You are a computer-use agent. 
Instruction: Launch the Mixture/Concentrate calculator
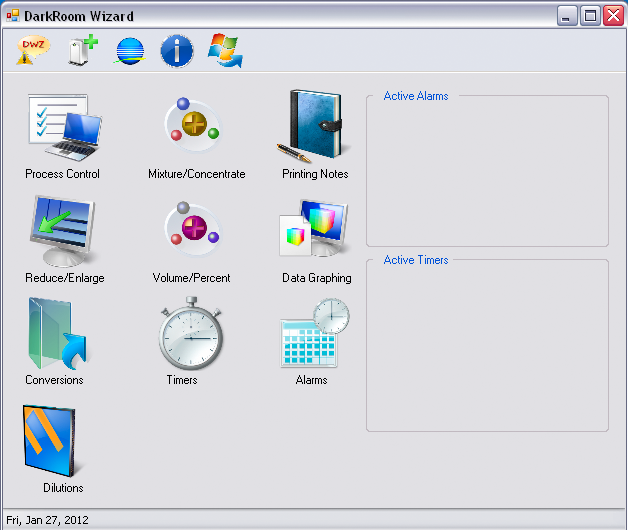point(193,126)
